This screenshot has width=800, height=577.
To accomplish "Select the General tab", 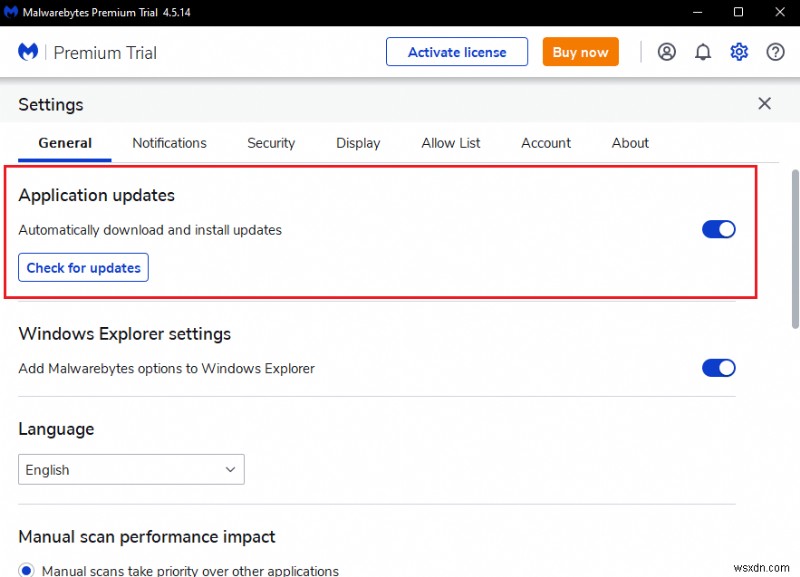I will tap(65, 143).
